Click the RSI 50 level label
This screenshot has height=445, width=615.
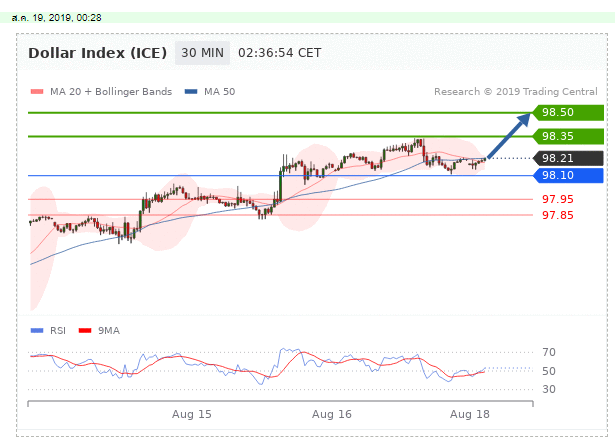point(549,371)
